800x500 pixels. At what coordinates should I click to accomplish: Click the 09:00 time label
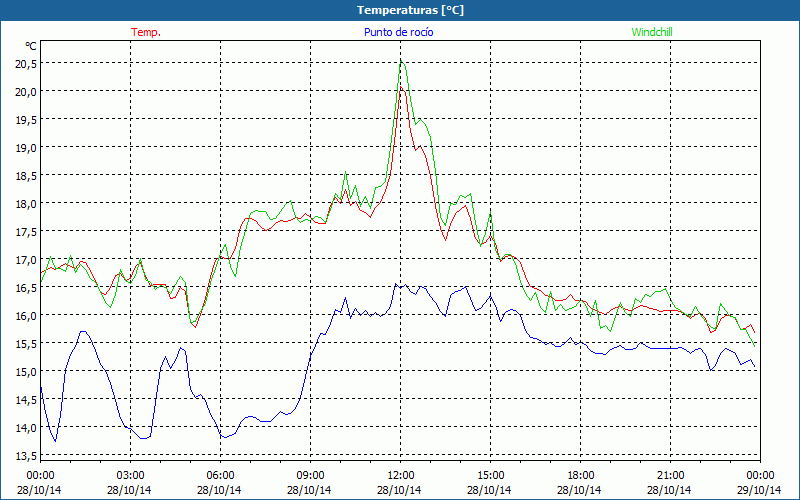tap(310, 476)
